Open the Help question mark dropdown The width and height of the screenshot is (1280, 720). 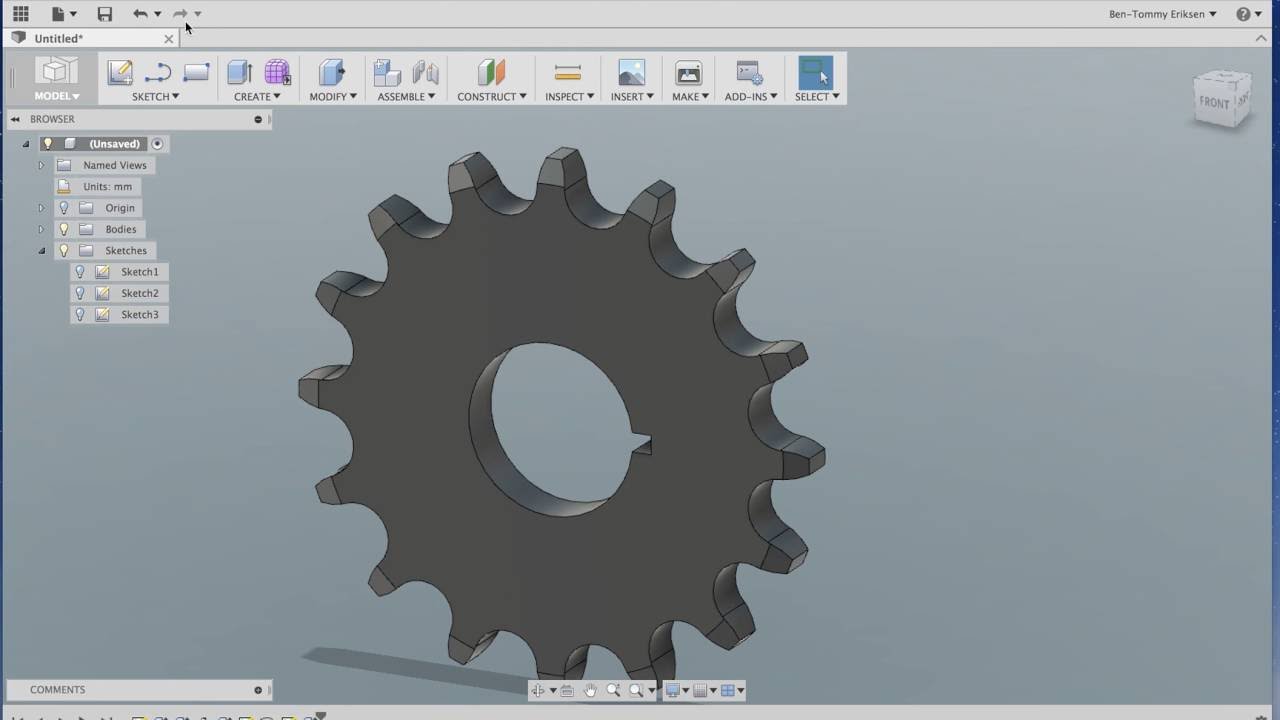pyautogui.click(x=1249, y=14)
